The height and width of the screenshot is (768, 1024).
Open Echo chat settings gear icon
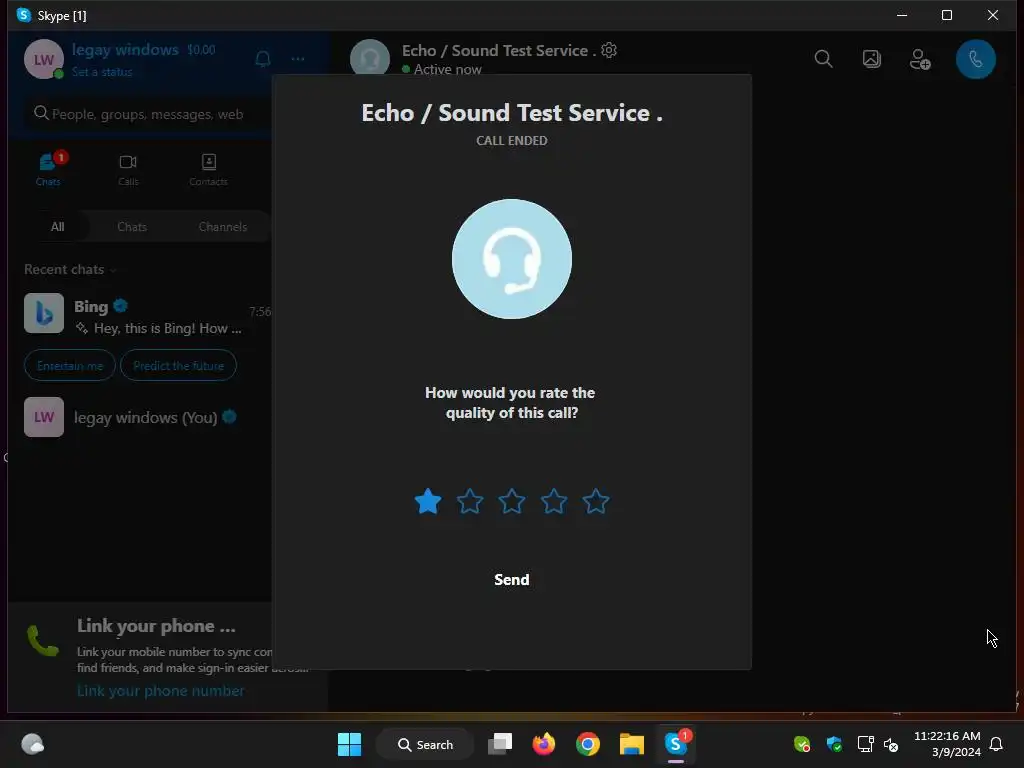click(609, 50)
